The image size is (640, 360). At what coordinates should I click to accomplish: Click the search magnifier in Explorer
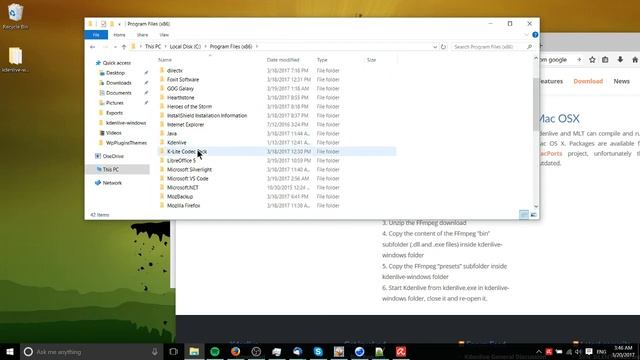coord(529,47)
